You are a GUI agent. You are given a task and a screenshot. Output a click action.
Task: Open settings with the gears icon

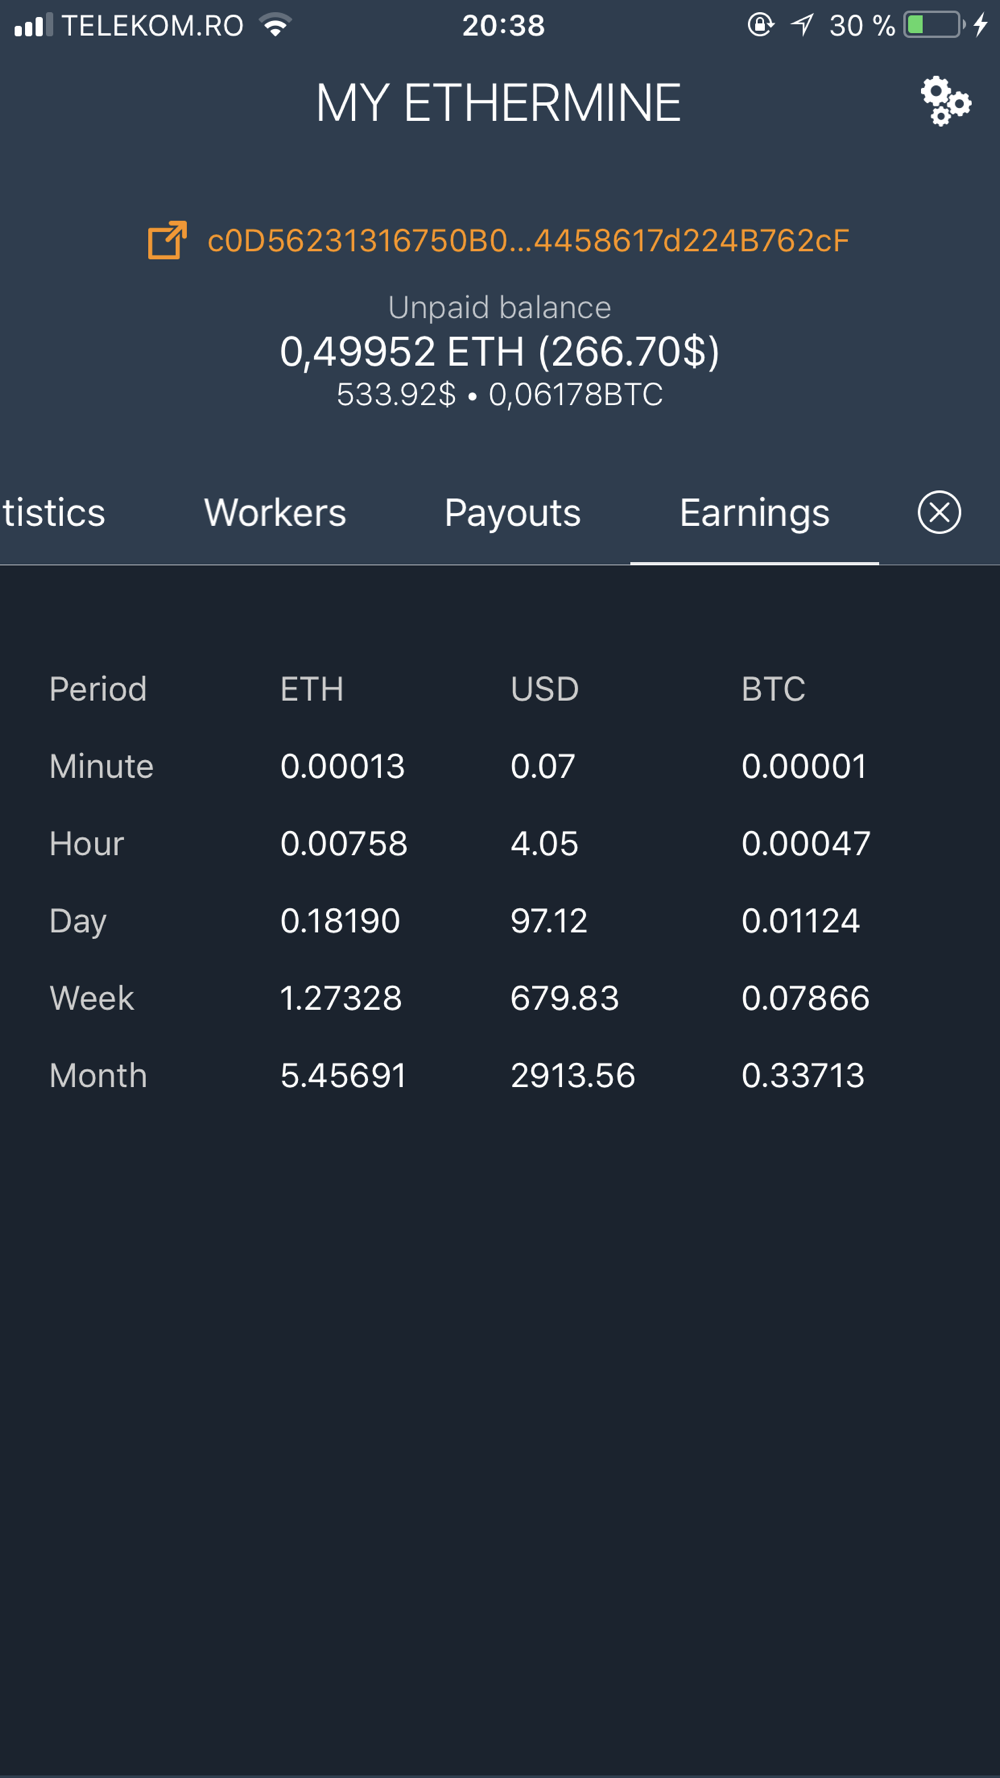coord(945,101)
